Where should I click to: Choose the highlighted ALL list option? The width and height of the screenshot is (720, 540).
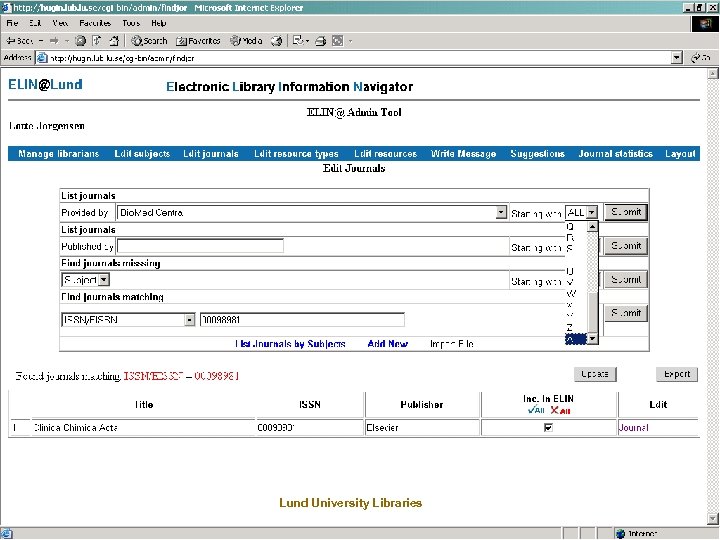576,339
